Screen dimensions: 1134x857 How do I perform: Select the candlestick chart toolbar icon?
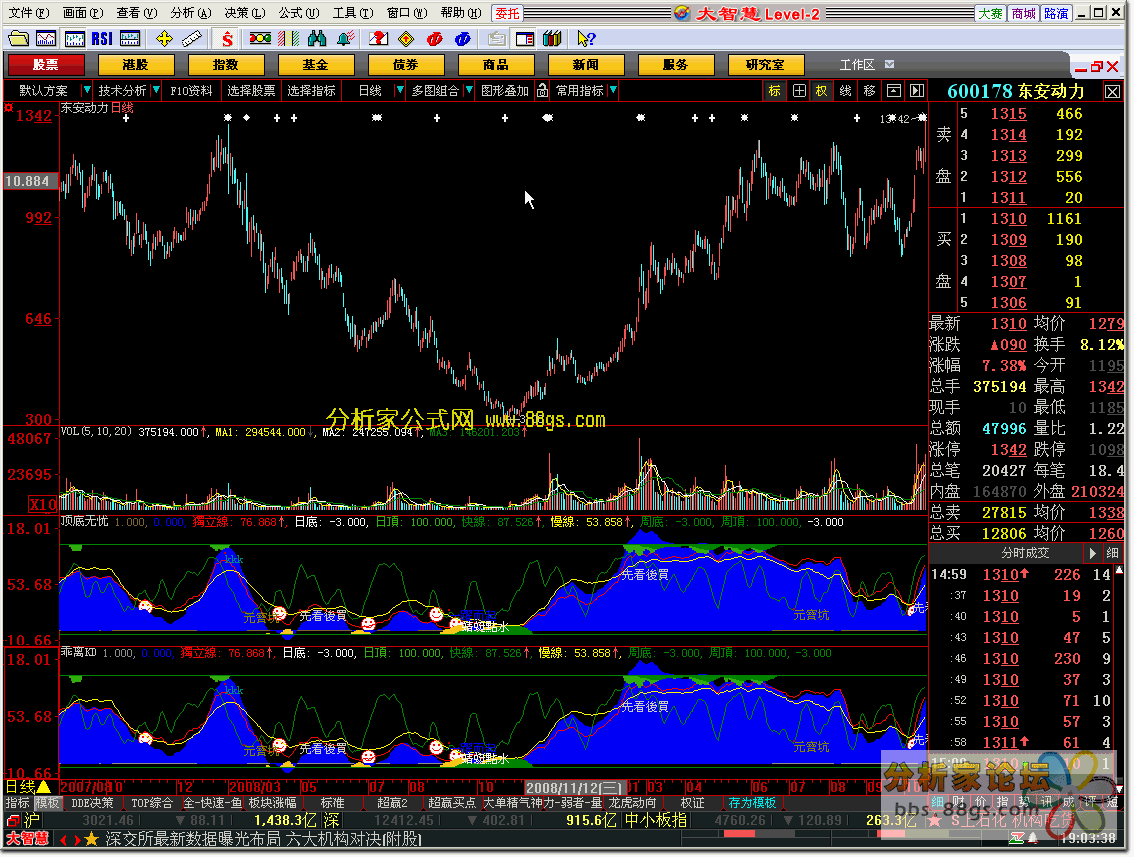[74, 38]
